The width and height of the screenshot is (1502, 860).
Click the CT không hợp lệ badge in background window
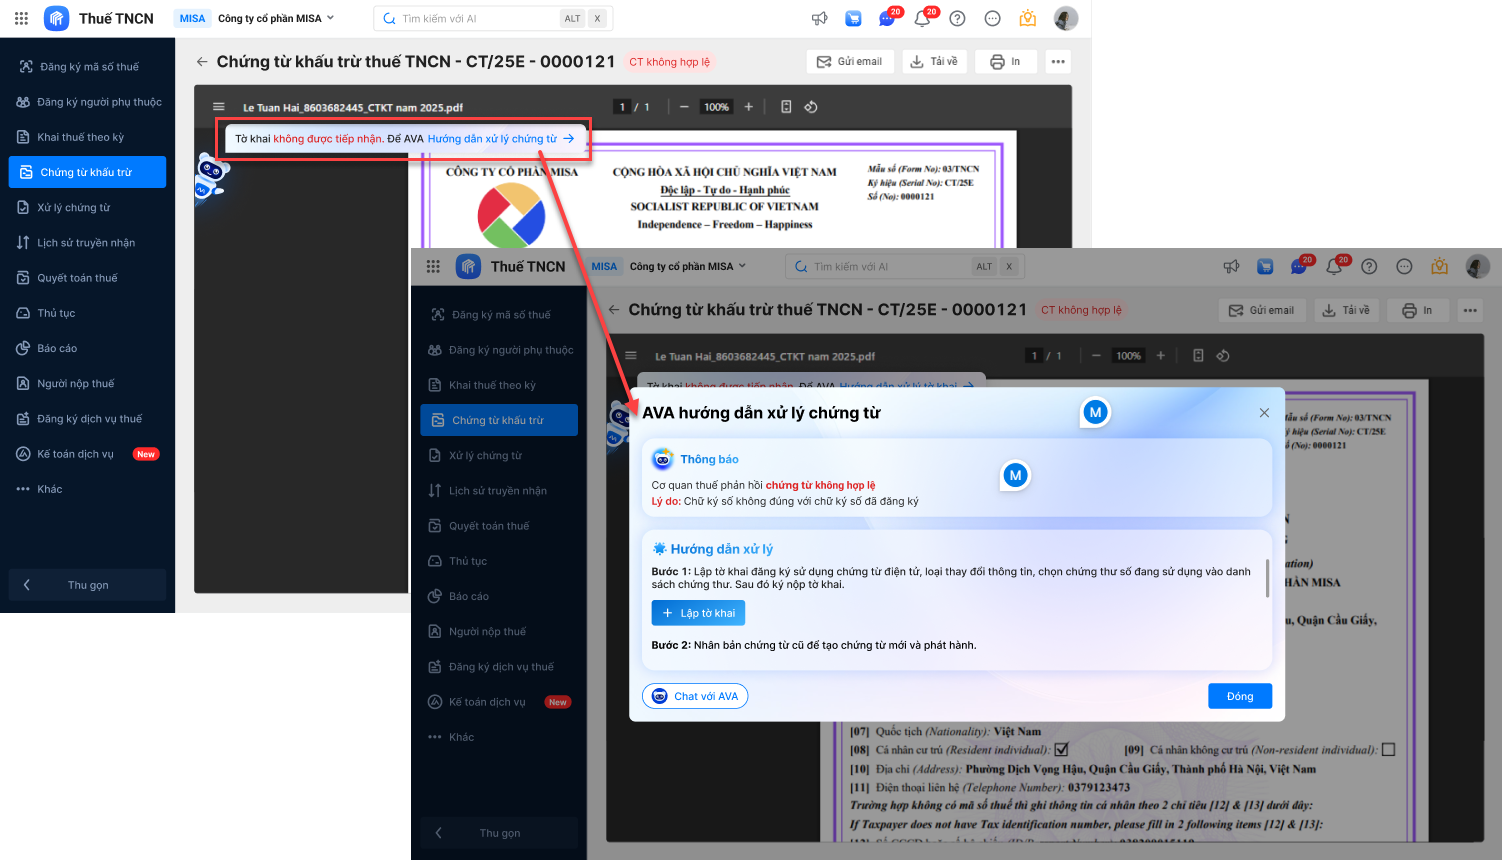tap(669, 62)
